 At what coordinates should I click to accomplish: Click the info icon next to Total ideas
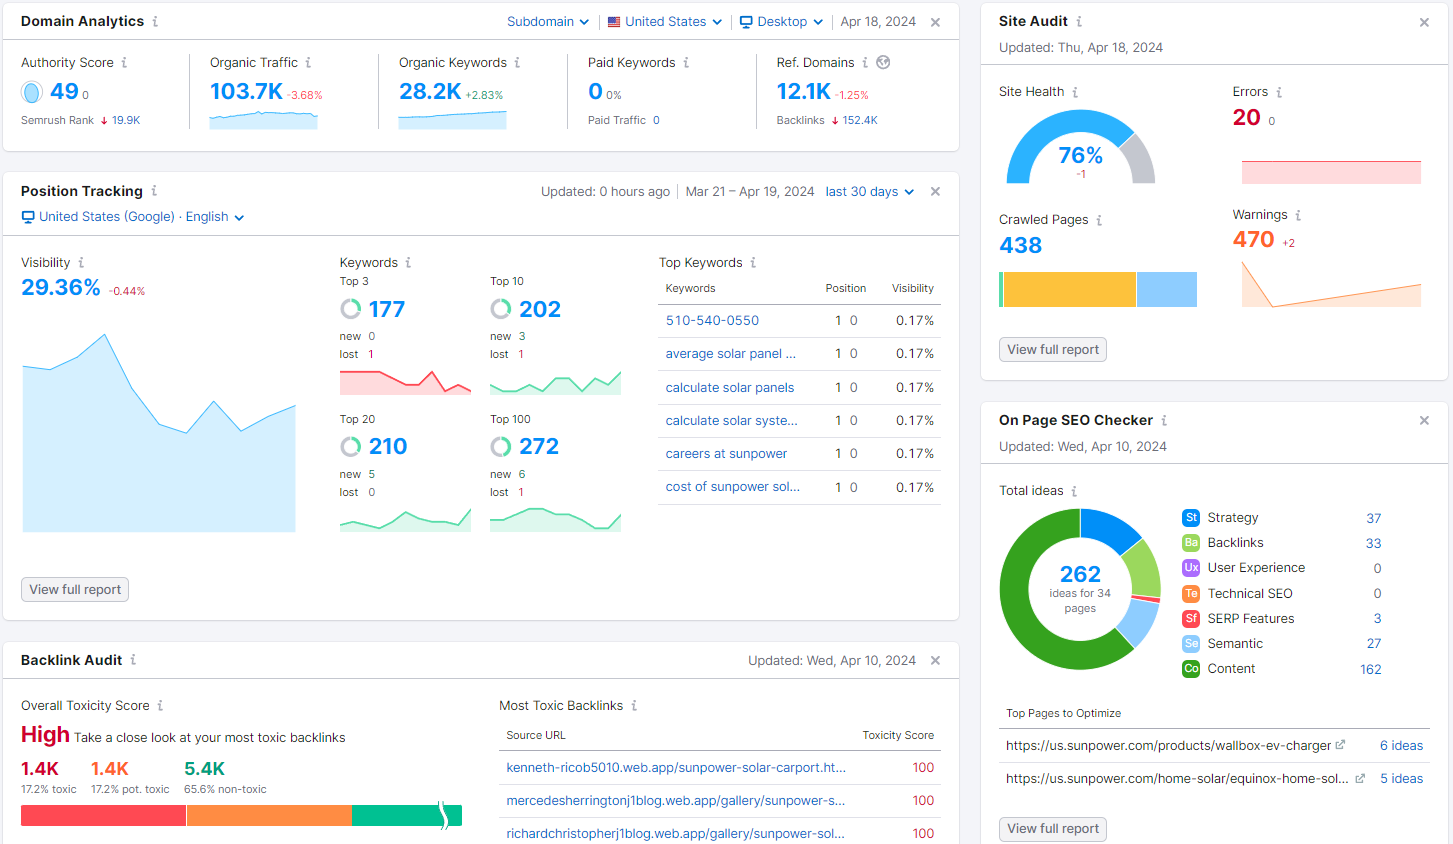[x=1074, y=491]
